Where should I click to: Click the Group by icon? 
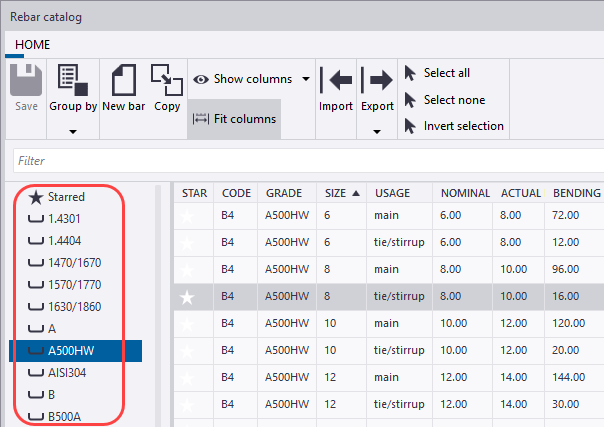[72, 80]
